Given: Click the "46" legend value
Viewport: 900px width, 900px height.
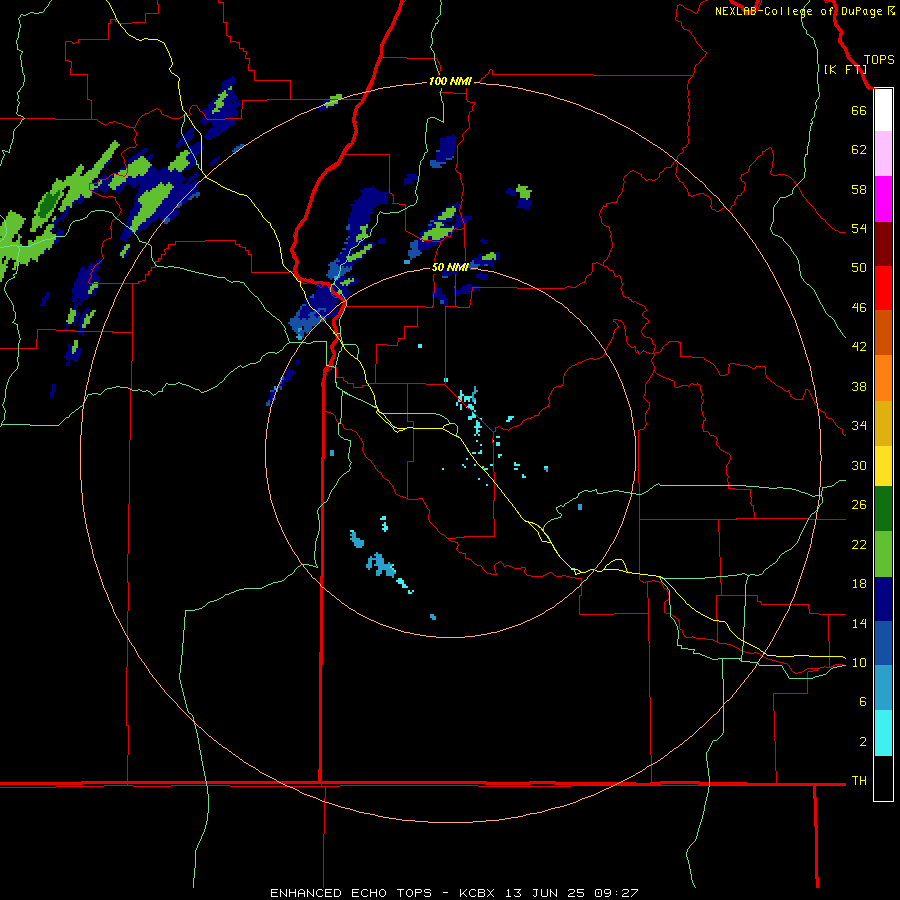Looking at the screenshot, I should click(x=859, y=308).
